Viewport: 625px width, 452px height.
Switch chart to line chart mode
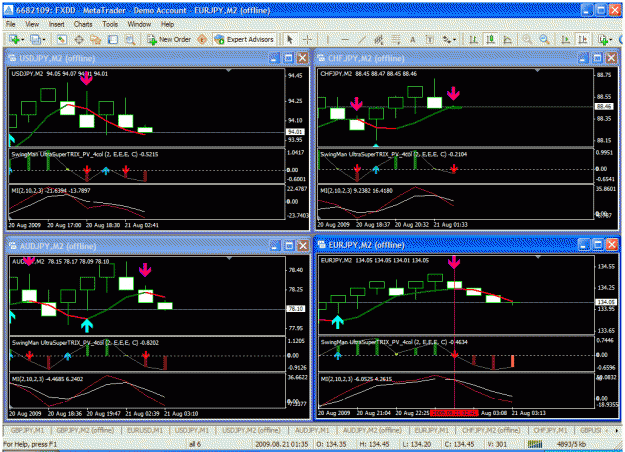(x=507, y=39)
